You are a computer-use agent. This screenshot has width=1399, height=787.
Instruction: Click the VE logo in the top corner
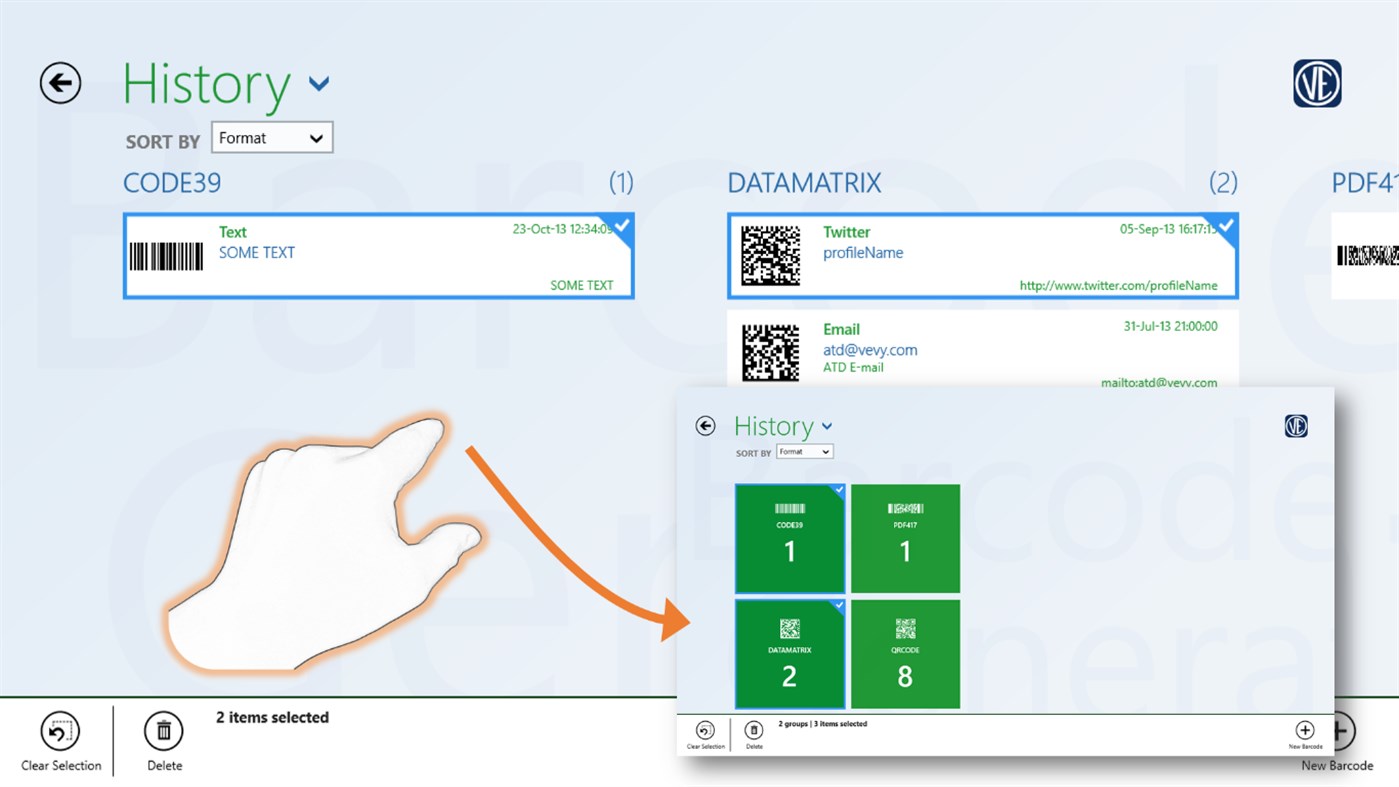click(1317, 83)
